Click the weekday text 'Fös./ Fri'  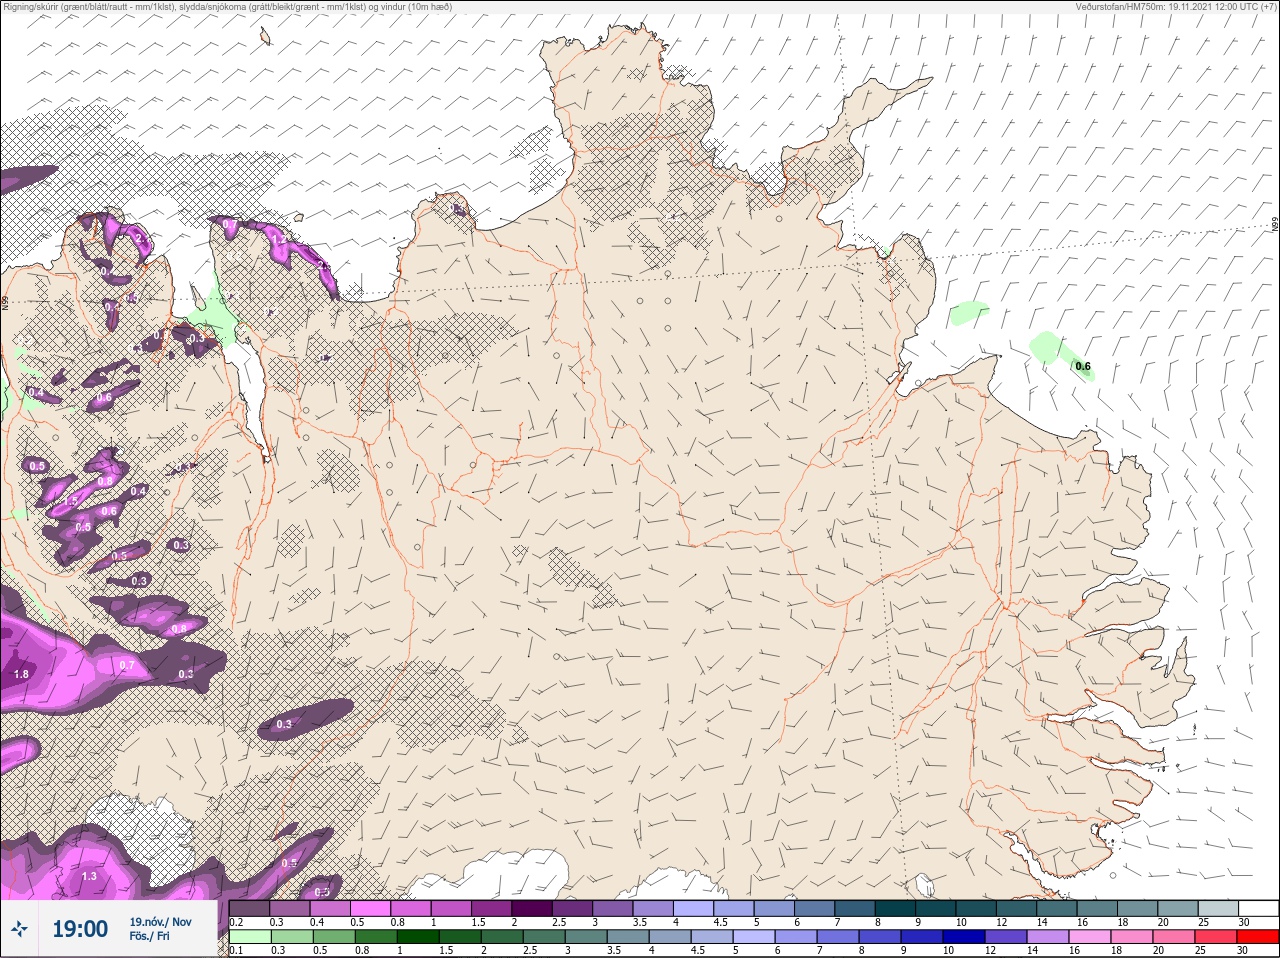click(149, 937)
